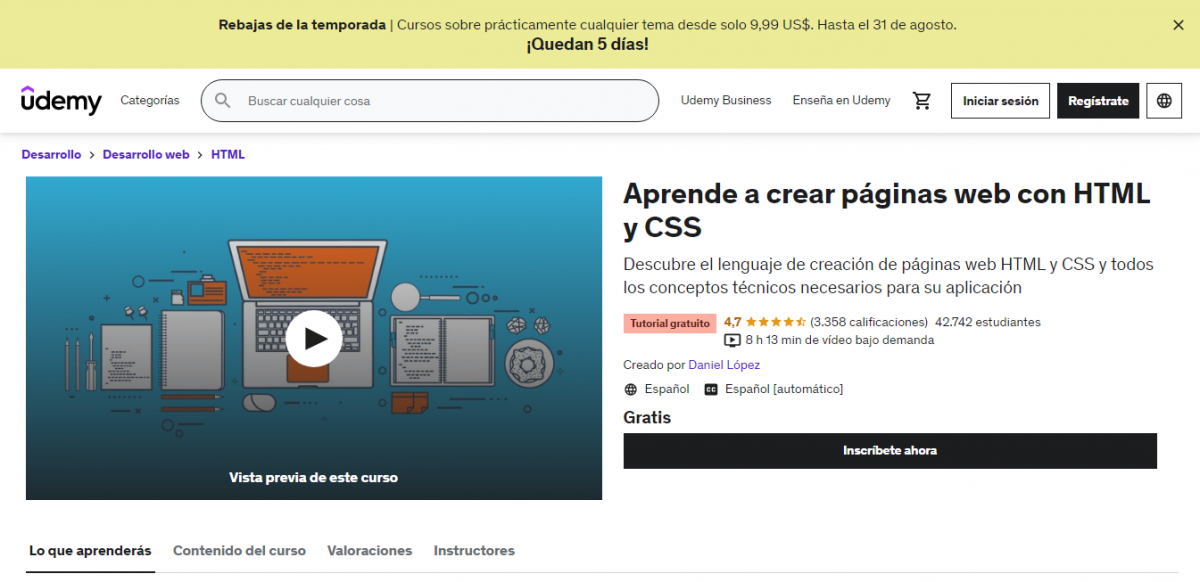Switch to Instructores tab

click(474, 551)
